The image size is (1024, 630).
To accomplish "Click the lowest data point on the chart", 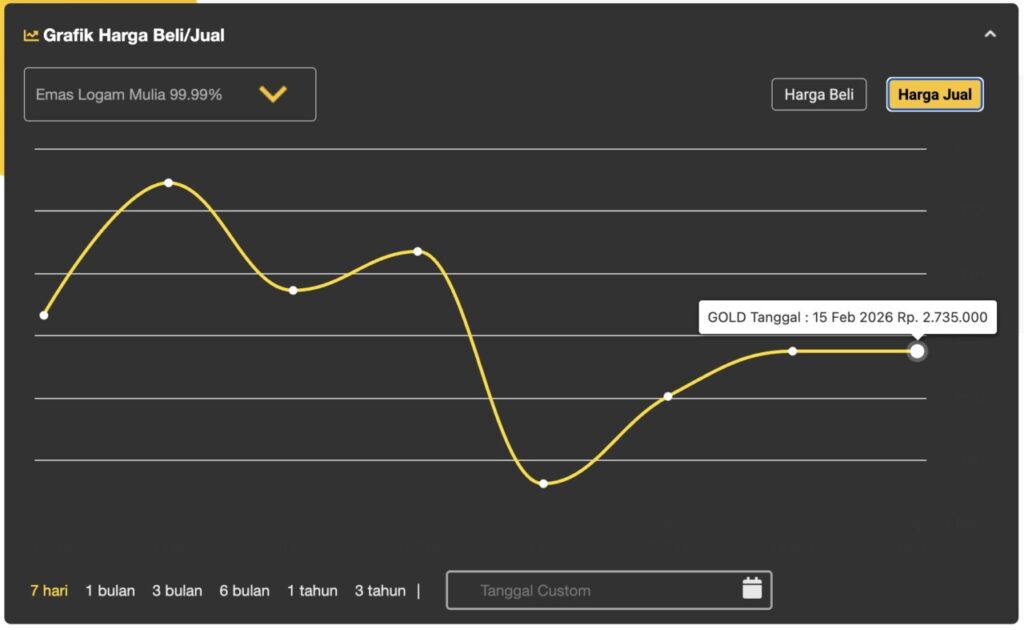I will [x=543, y=484].
